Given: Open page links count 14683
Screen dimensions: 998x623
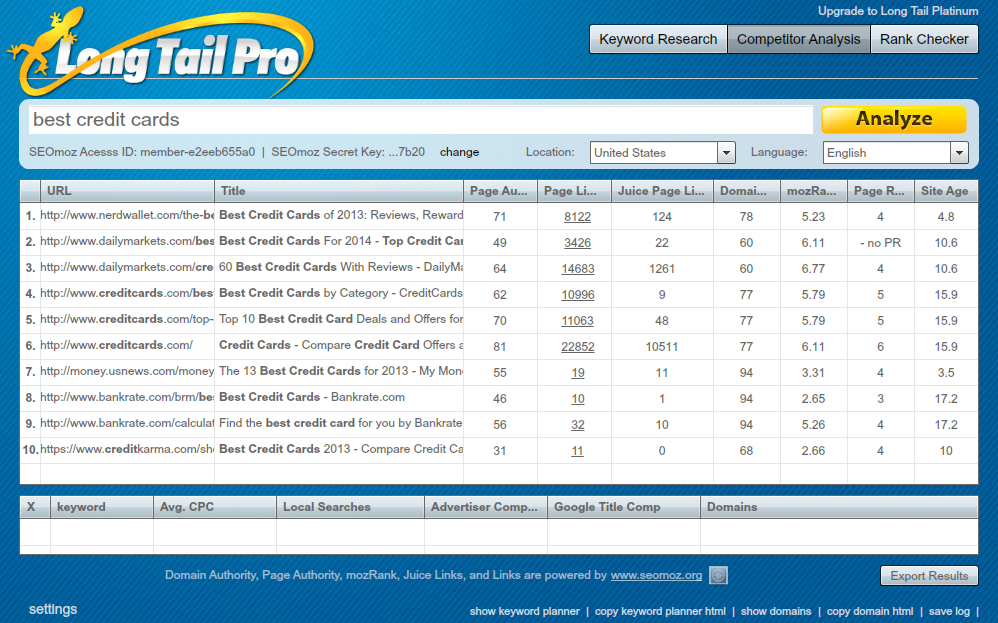Looking at the screenshot, I should [577, 269].
